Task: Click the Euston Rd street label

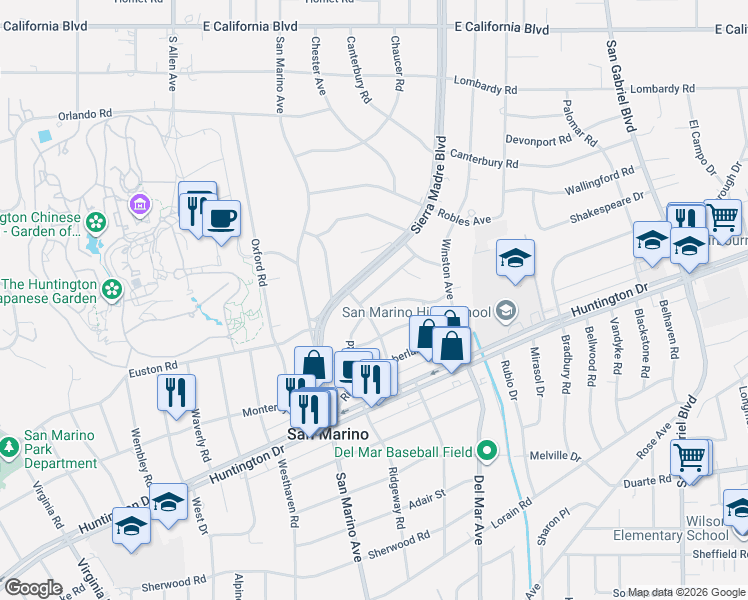Action: click(x=153, y=369)
